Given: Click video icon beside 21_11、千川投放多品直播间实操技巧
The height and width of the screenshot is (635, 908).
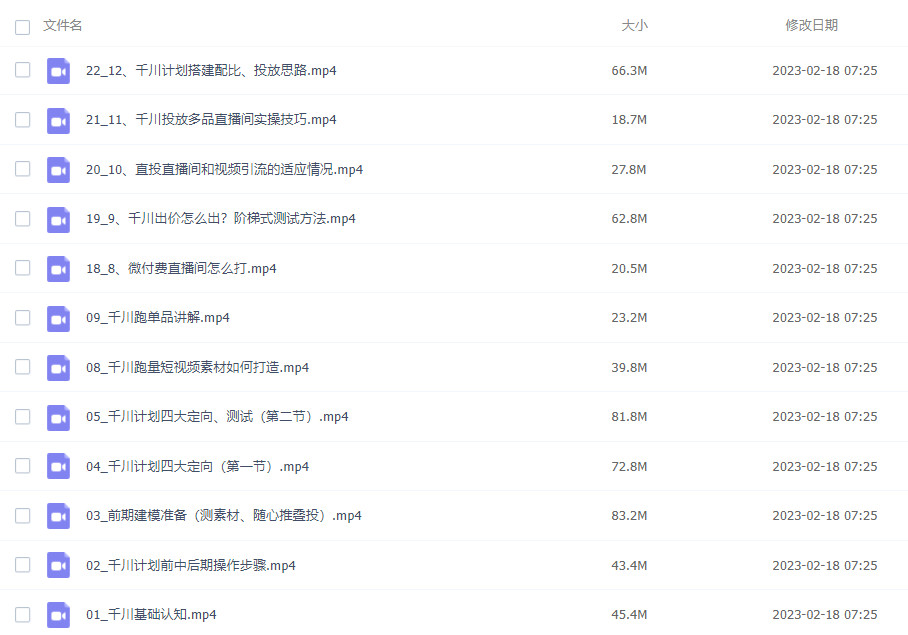Looking at the screenshot, I should click(x=58, y=120).
